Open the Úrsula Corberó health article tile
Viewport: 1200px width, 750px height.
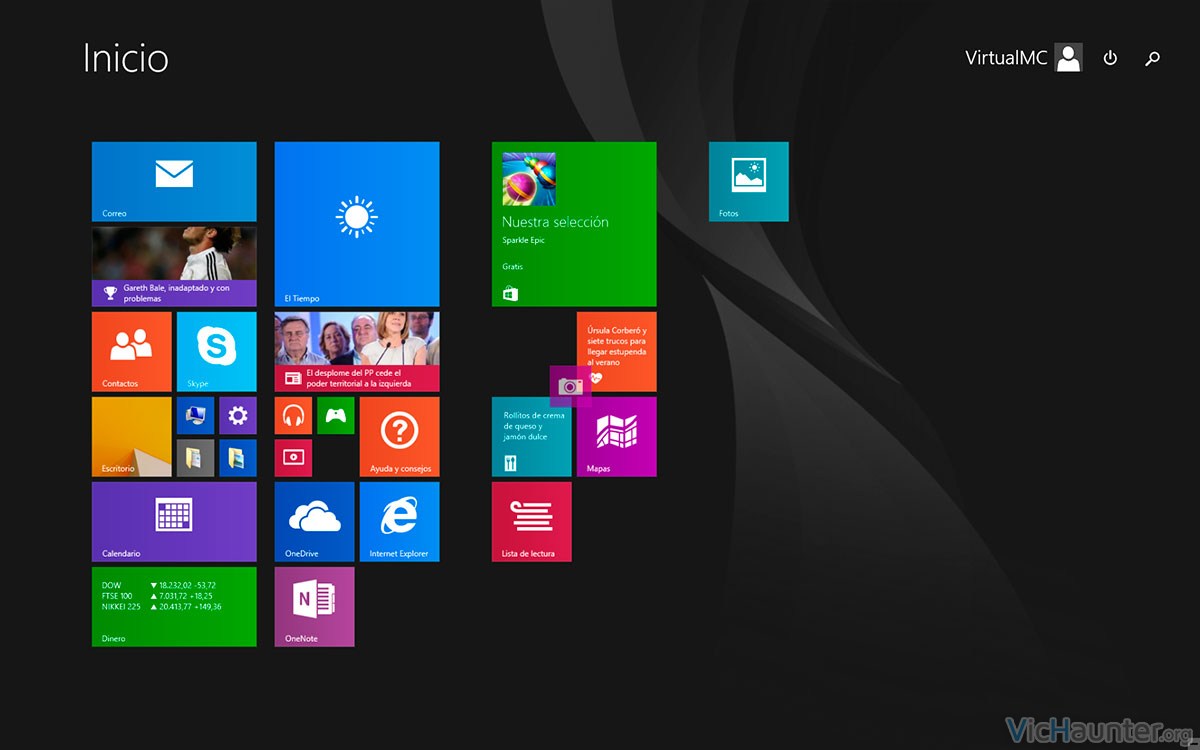617,352
